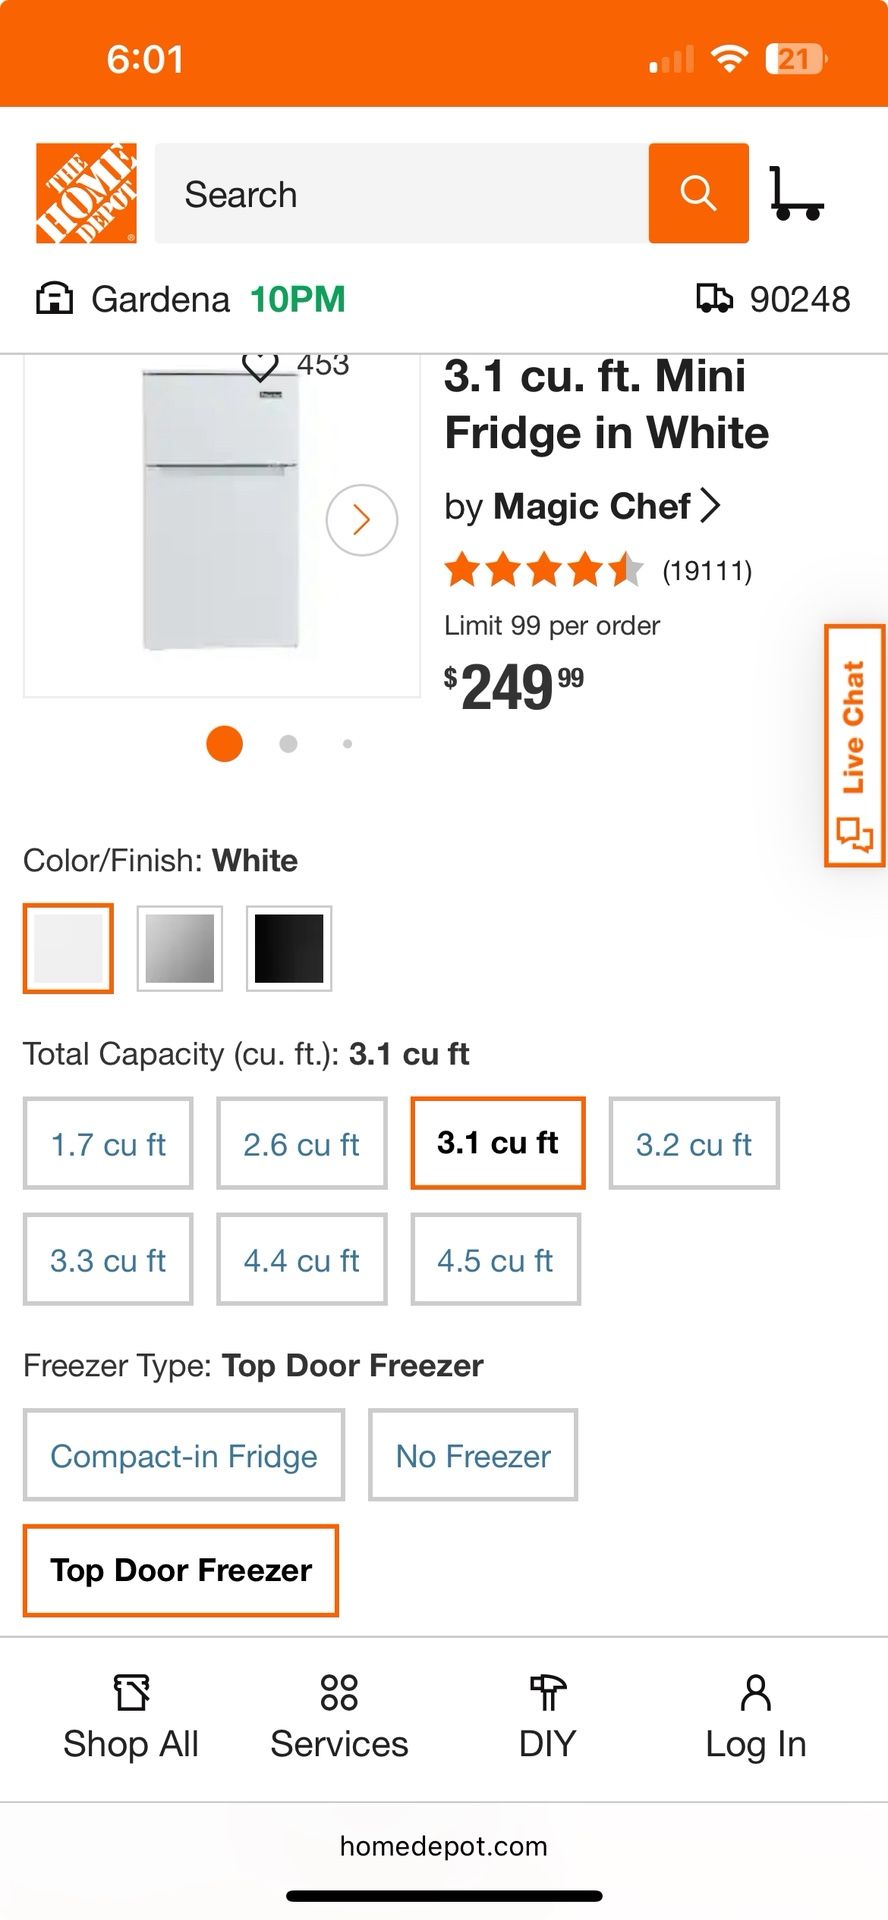This screenshot has width=888, height=1920.
Task: Tap the Gardena store location icon
Action: (x=54, y=299)
